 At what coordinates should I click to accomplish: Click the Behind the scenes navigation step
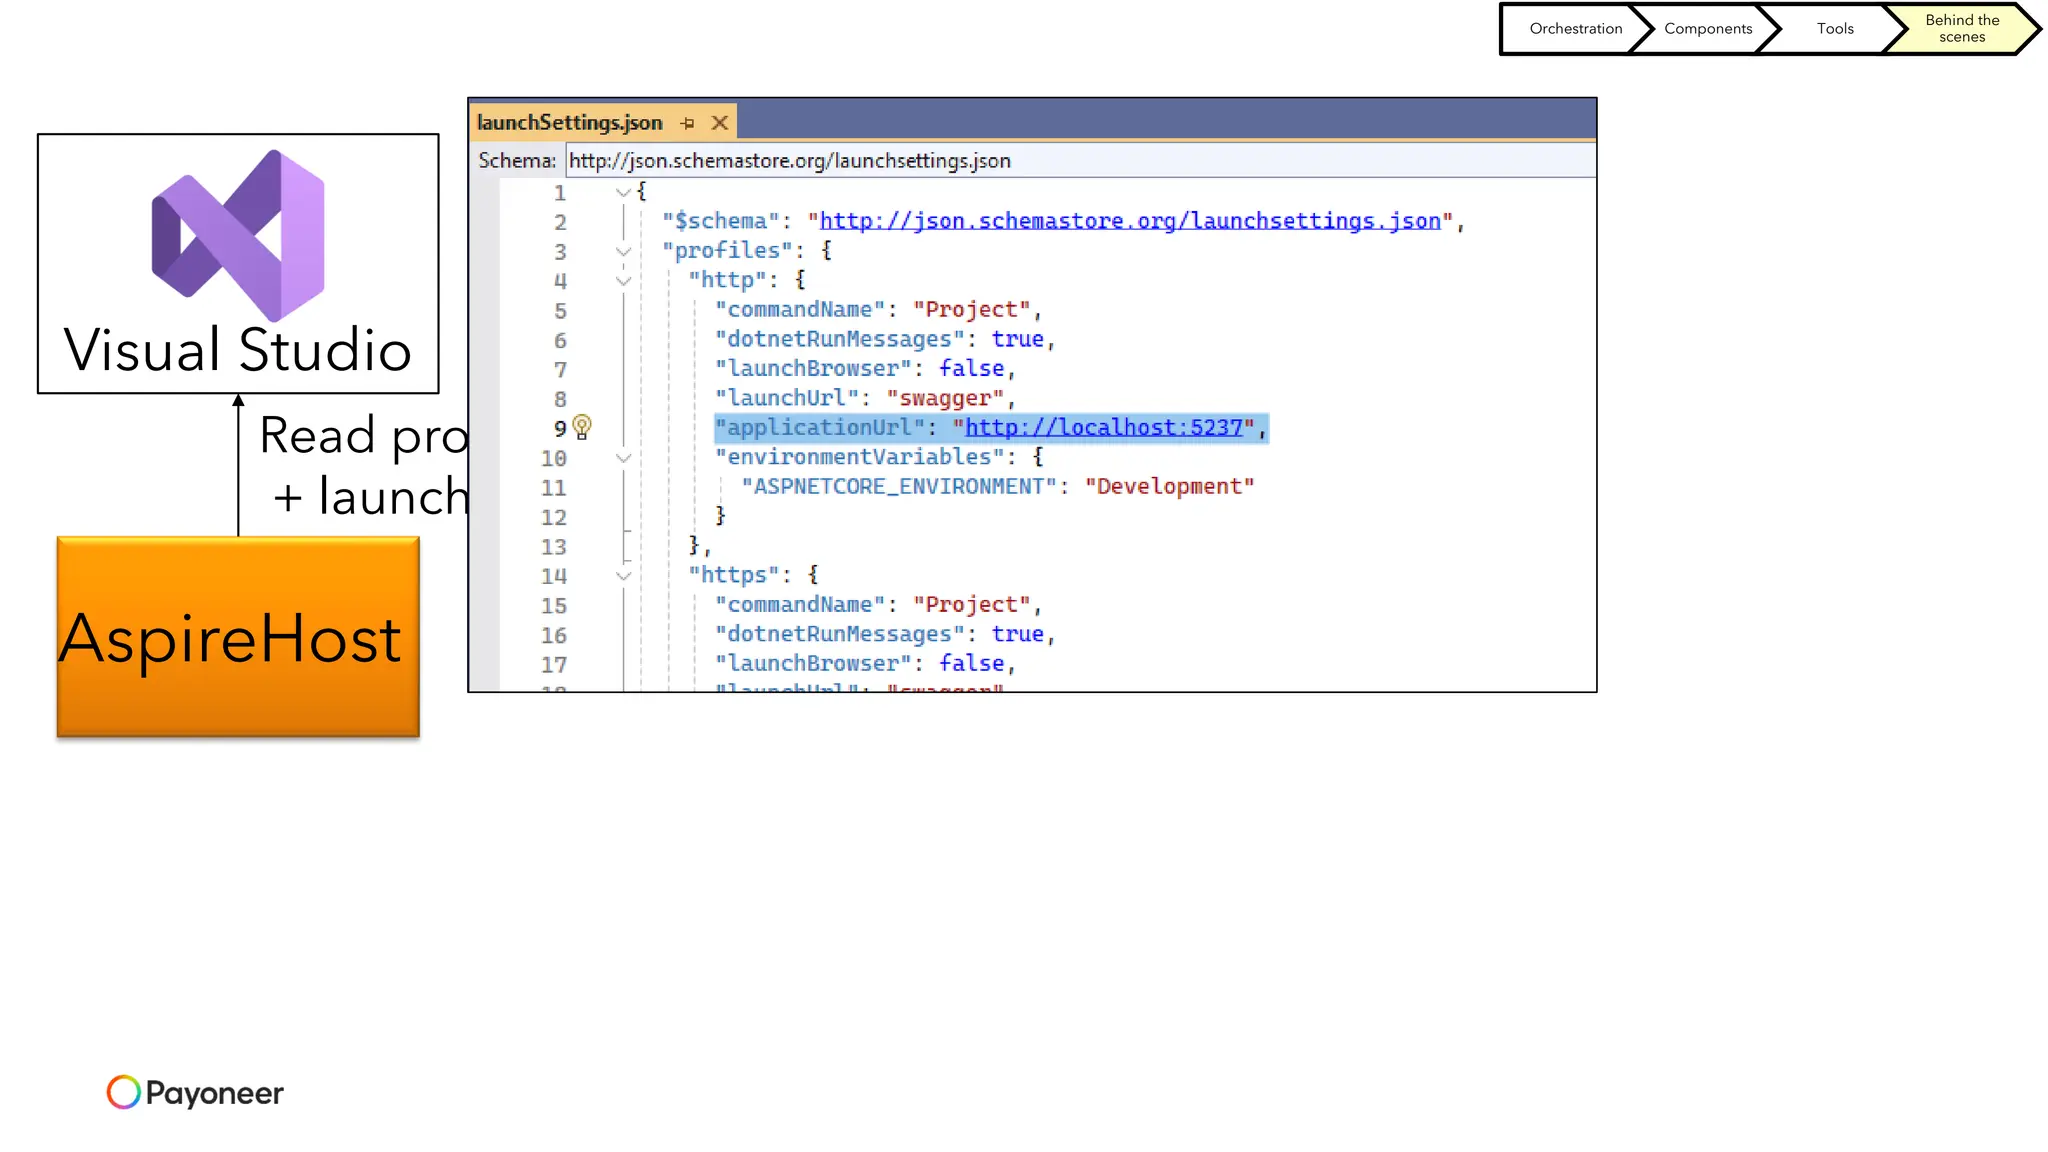[1962, 29]
